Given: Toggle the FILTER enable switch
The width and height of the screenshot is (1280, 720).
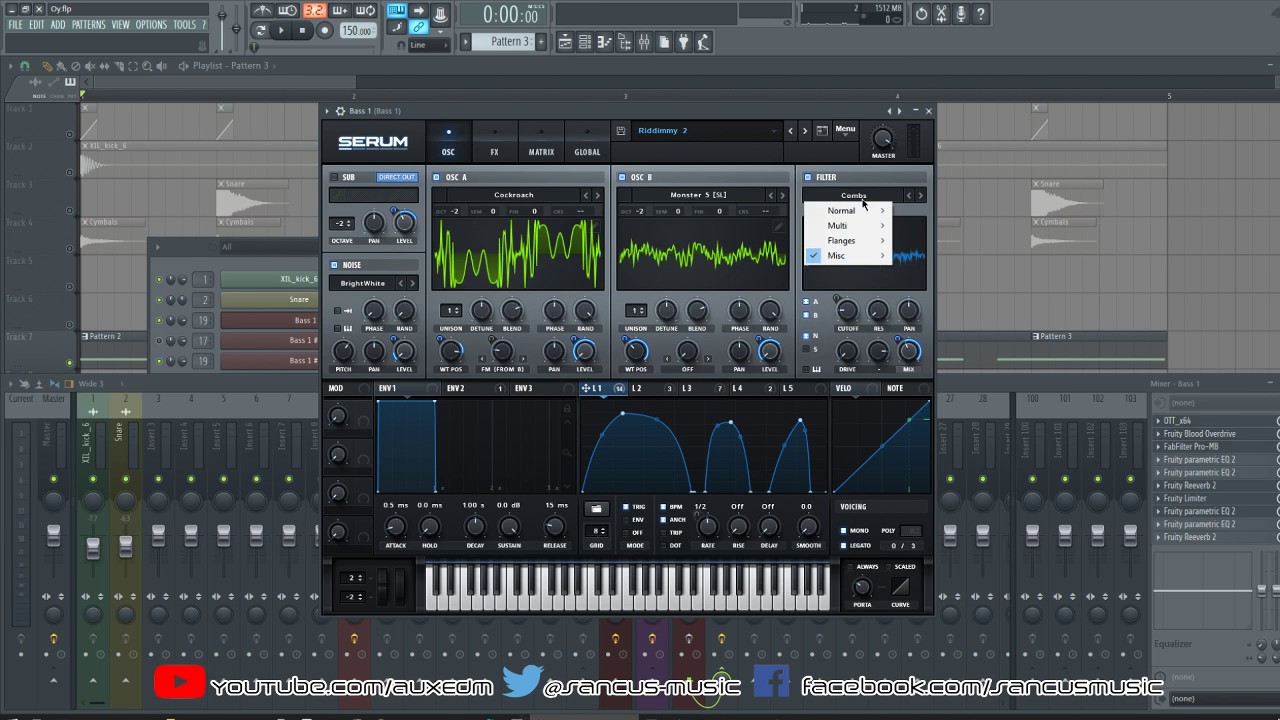Looking at the screenshot, I should click(x=807, y=177).
